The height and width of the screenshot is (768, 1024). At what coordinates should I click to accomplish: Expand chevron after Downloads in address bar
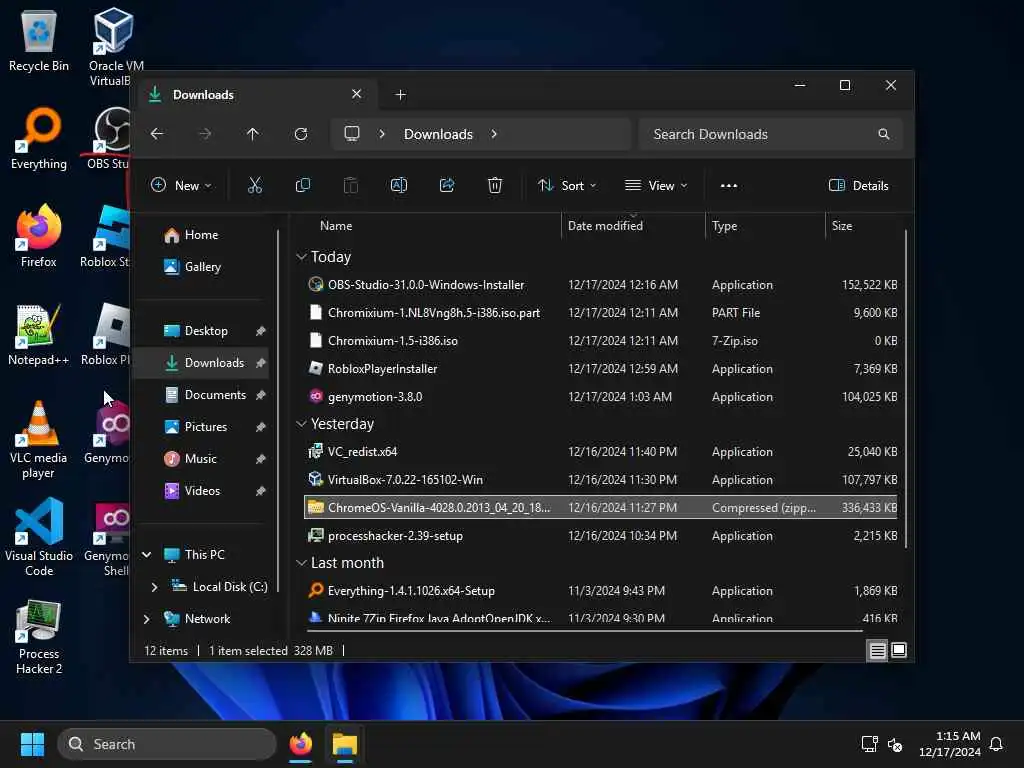[494, 134]
